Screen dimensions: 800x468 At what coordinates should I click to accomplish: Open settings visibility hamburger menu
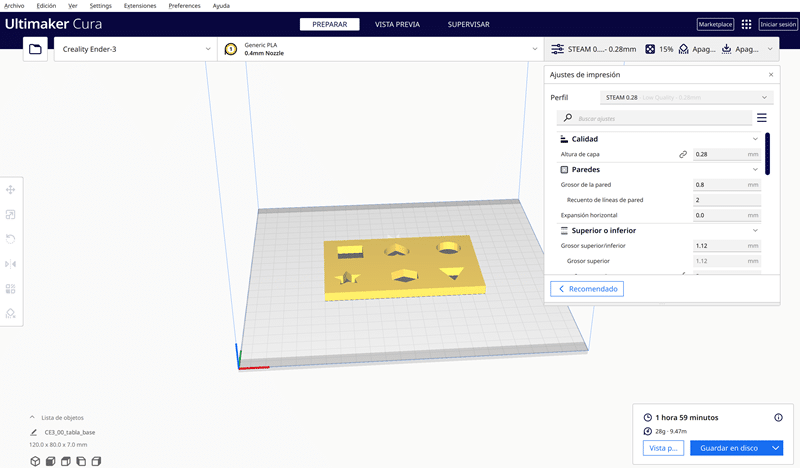pos(762,118)
